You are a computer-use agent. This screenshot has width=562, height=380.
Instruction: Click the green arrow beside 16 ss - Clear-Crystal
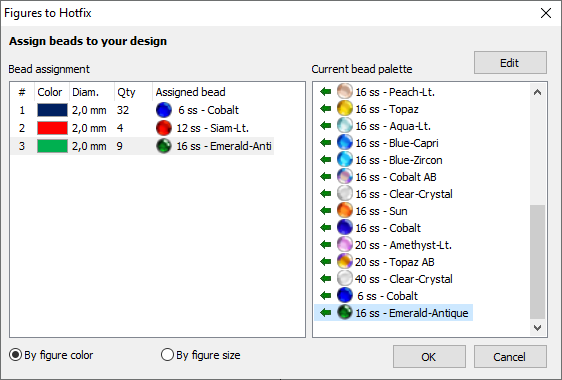(x=325, y=194)
